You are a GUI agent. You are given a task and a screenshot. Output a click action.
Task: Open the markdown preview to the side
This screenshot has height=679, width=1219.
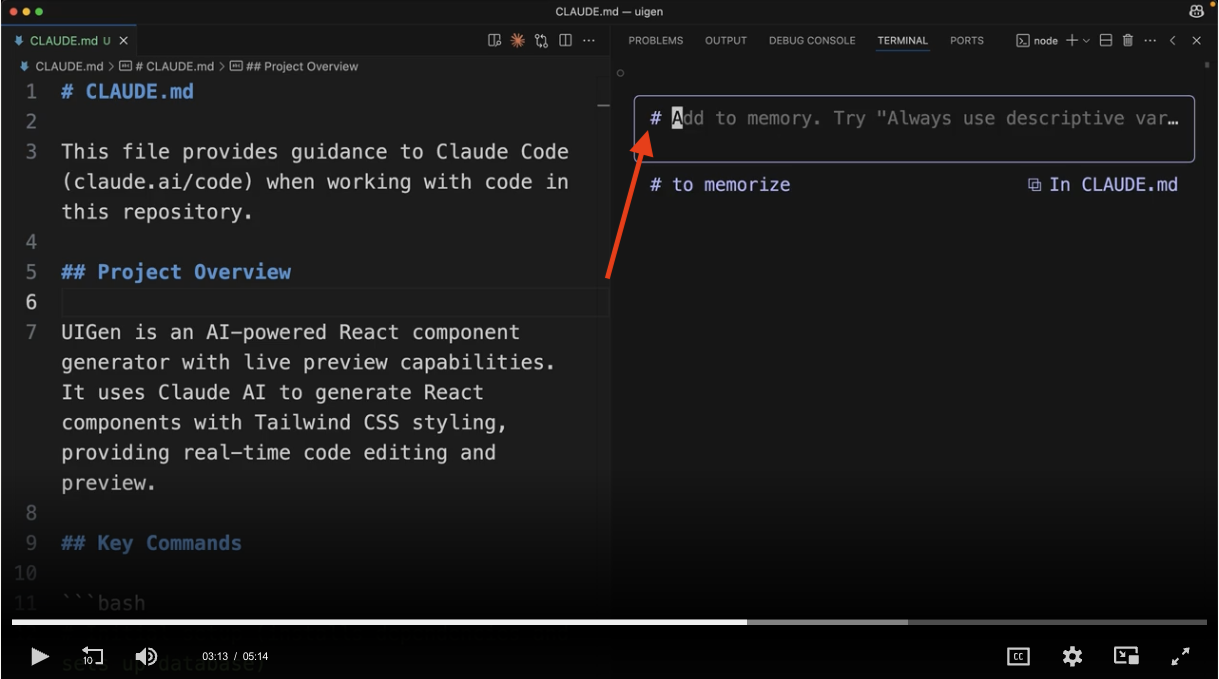(x=494, y=41)
